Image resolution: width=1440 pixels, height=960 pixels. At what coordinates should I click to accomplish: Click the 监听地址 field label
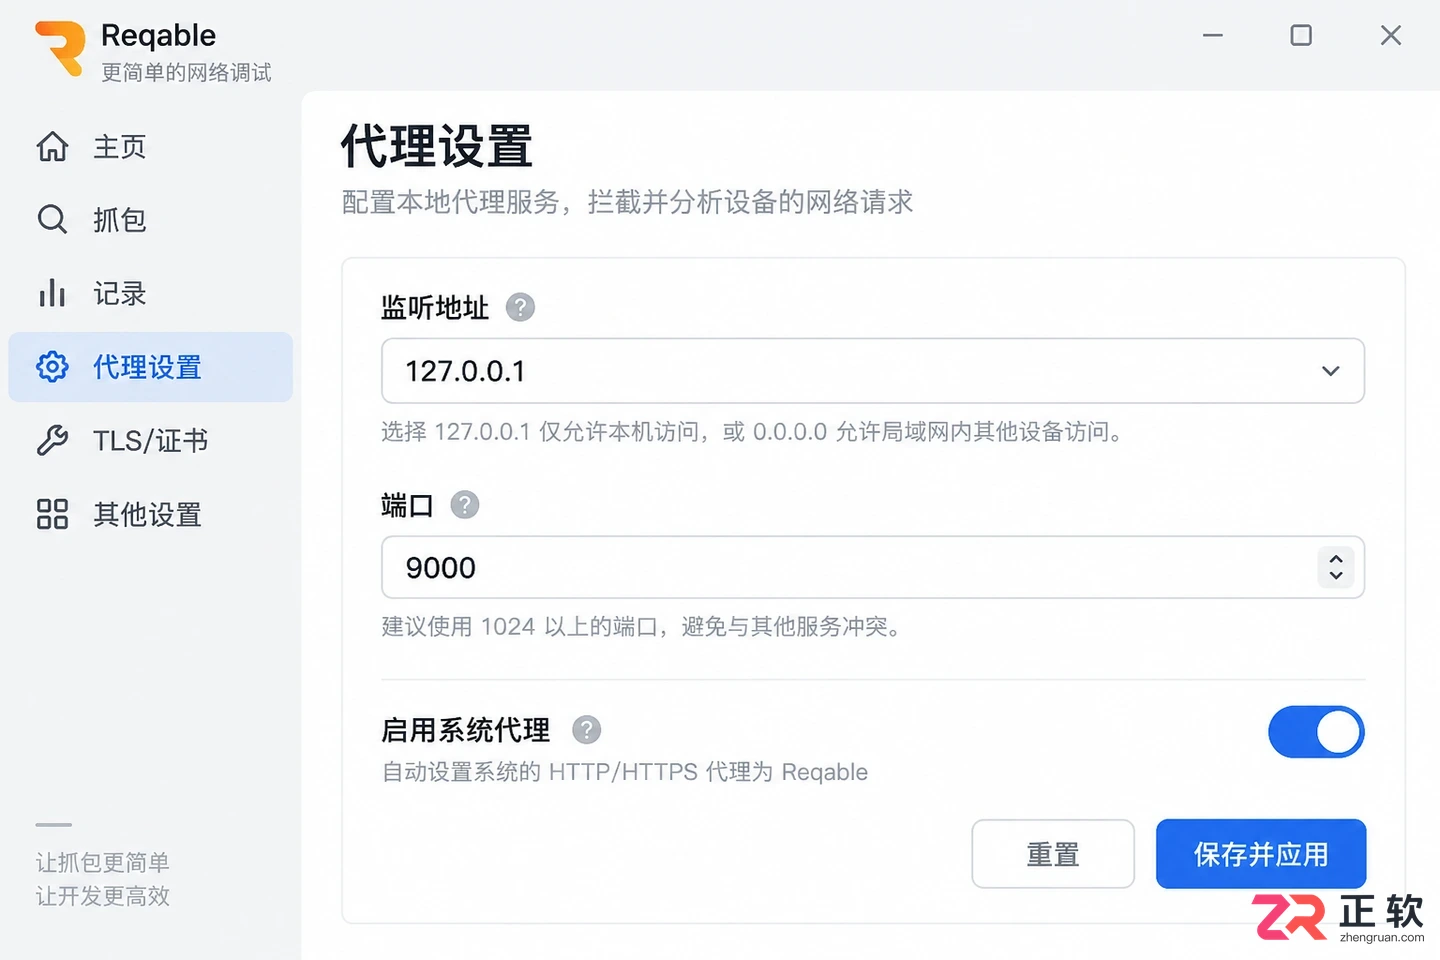point(435,307)
